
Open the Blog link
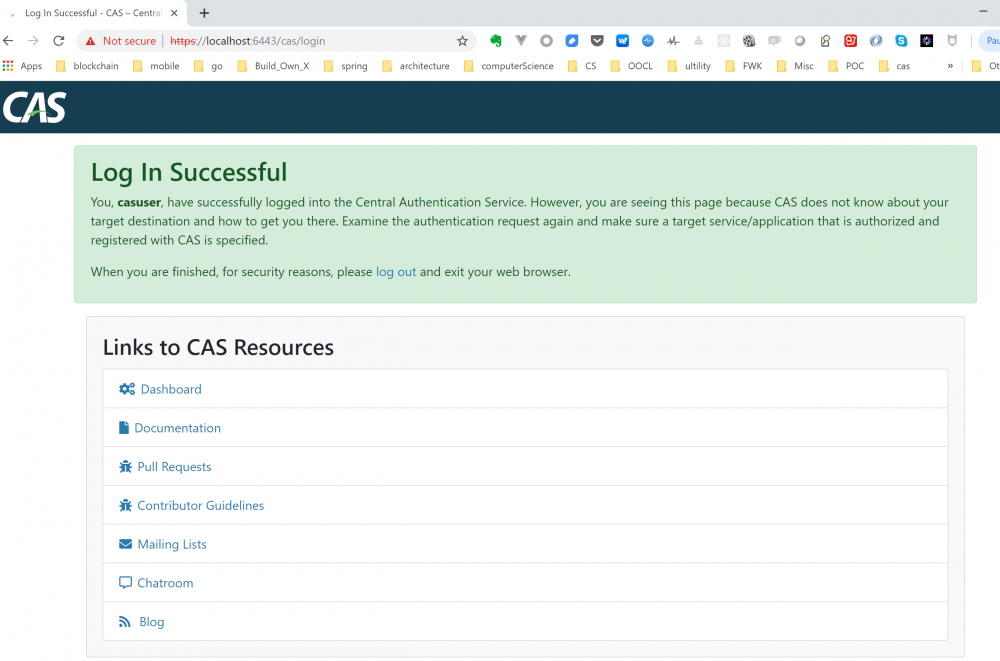coord(152,622)
